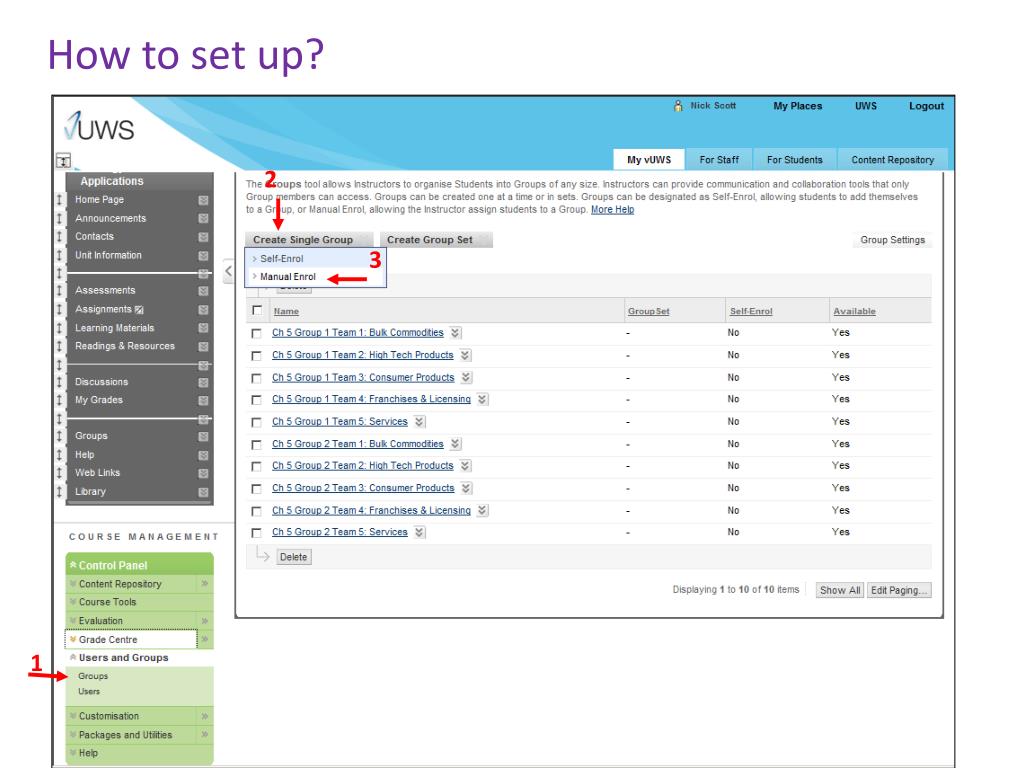Click the icon right of Assessments menu item
This screenshot has width=1024, height=768.
coord(203,291)
